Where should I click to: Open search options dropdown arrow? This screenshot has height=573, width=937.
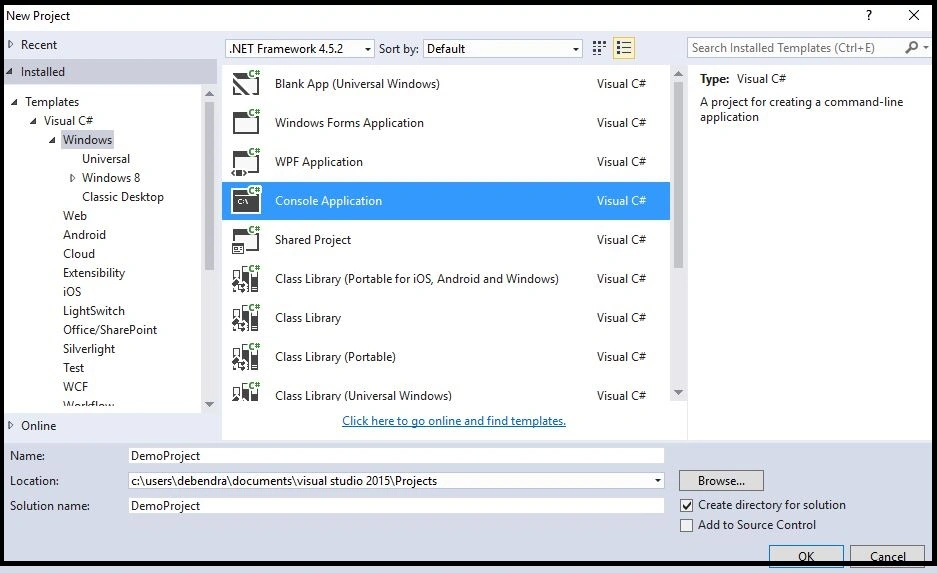926,47
